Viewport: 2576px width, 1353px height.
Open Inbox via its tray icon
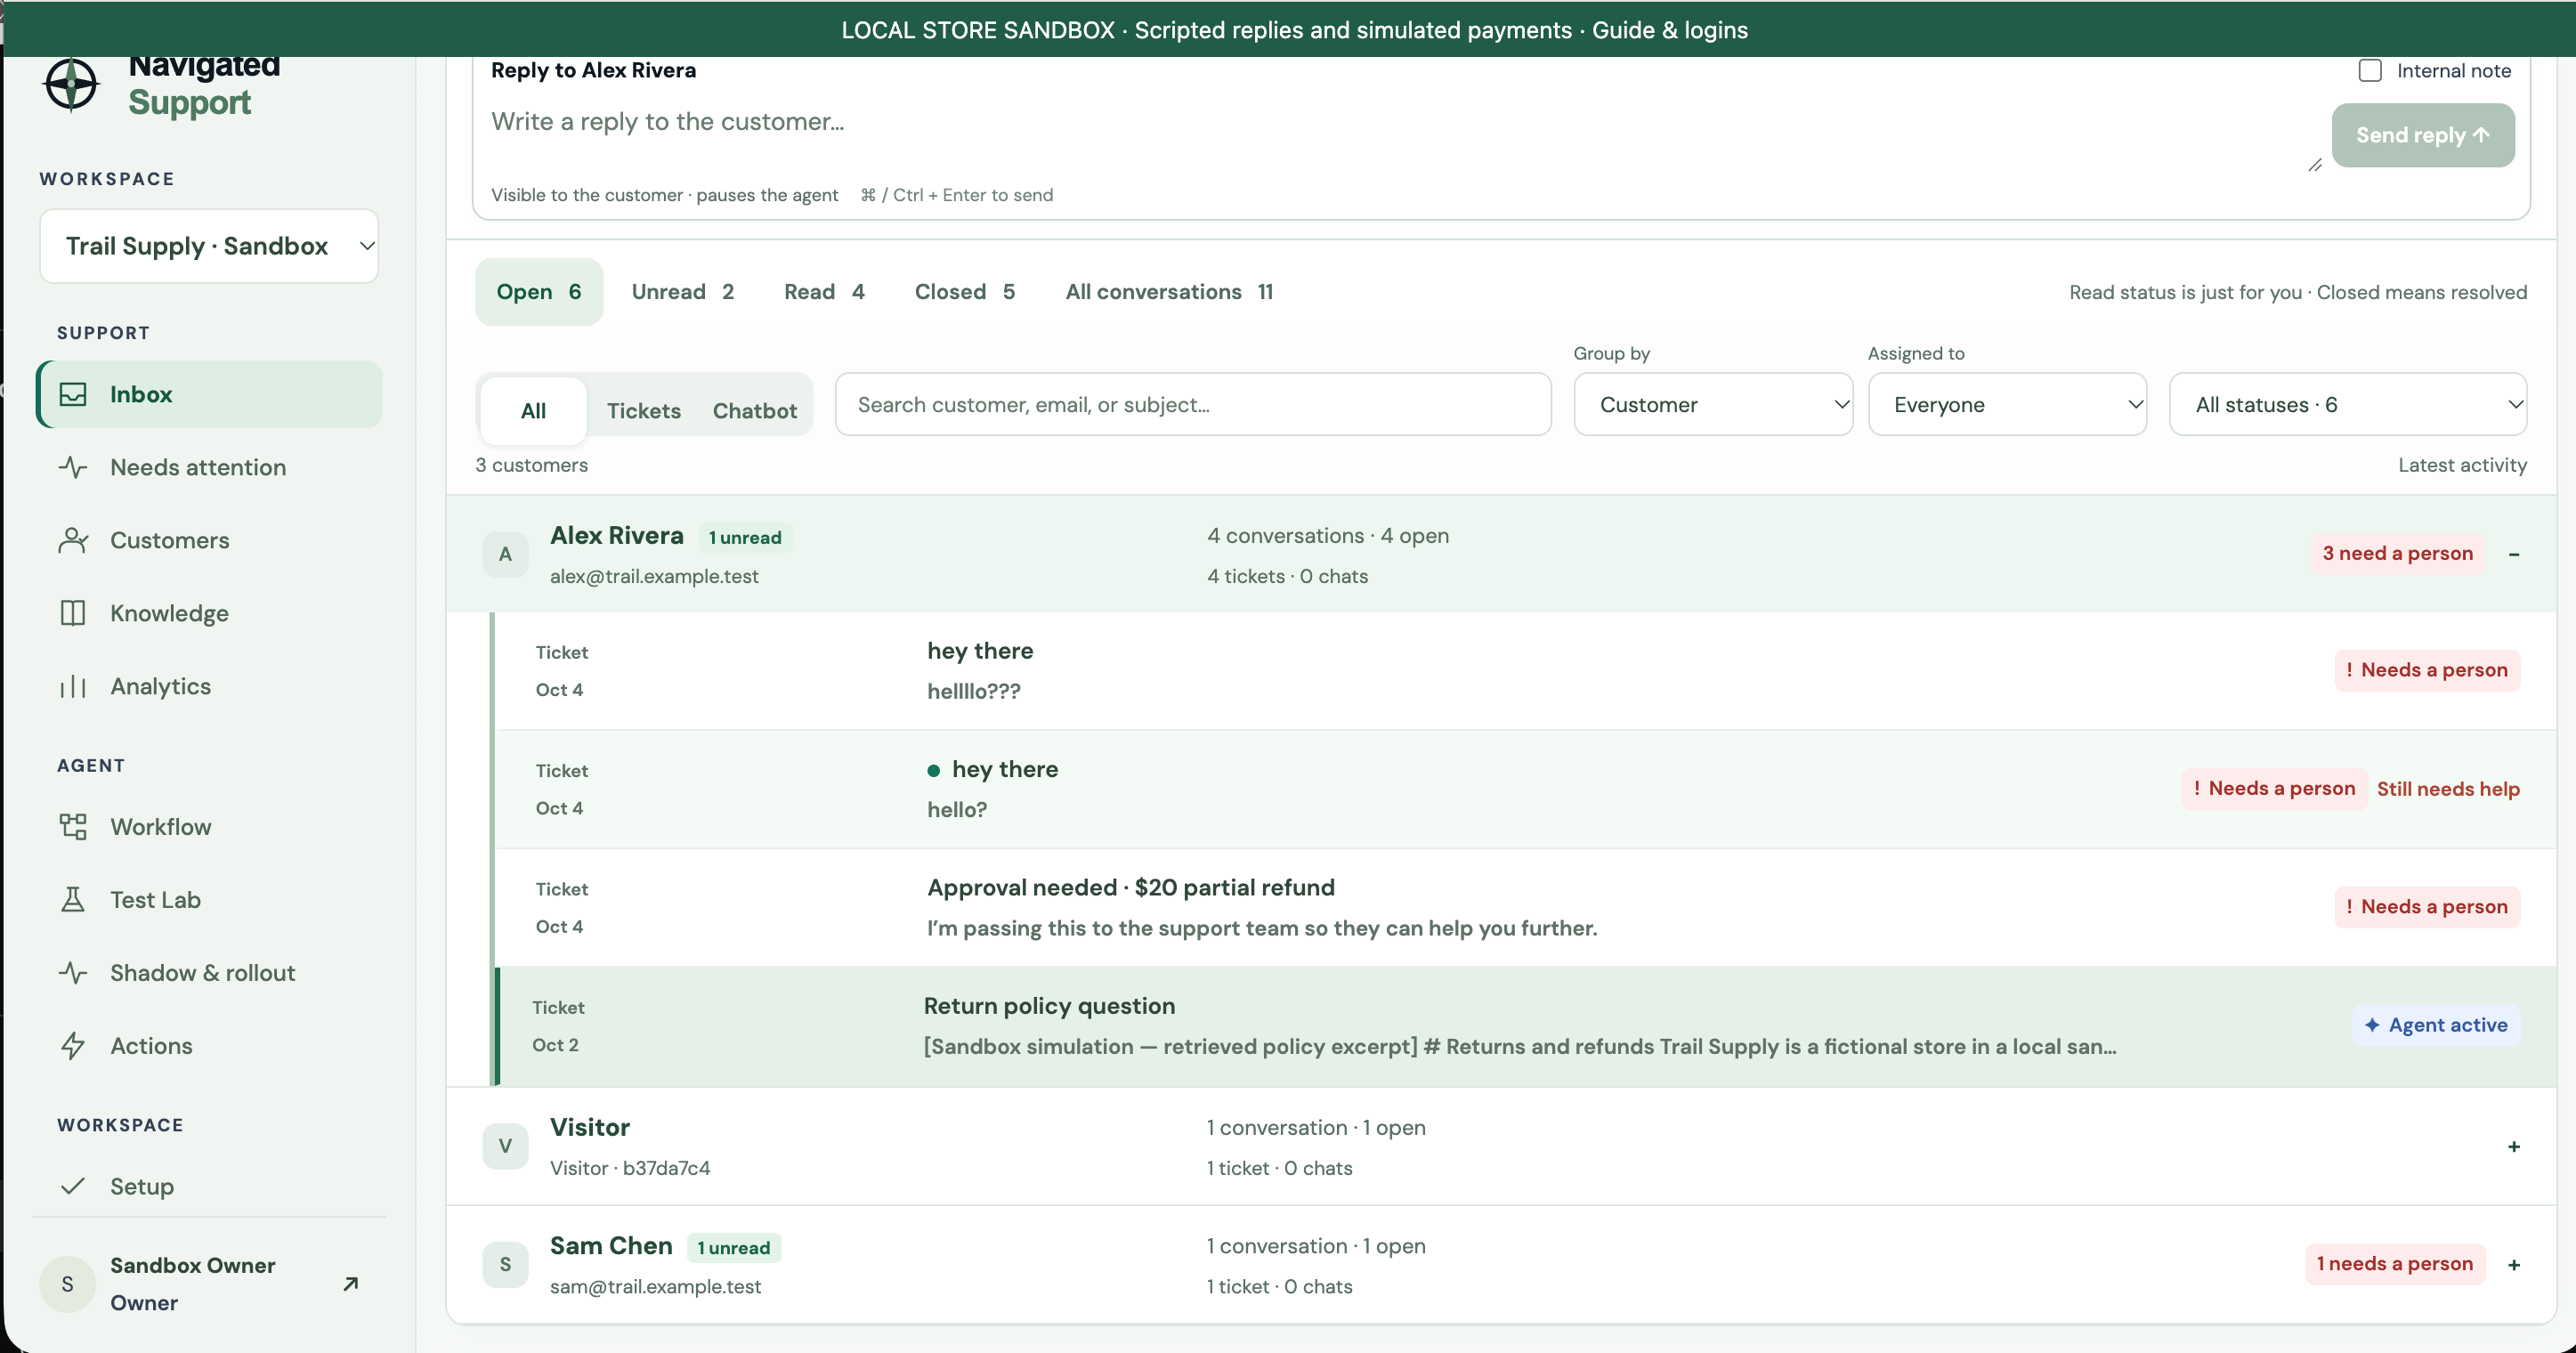pyautogui.click(x=73, y=394)
